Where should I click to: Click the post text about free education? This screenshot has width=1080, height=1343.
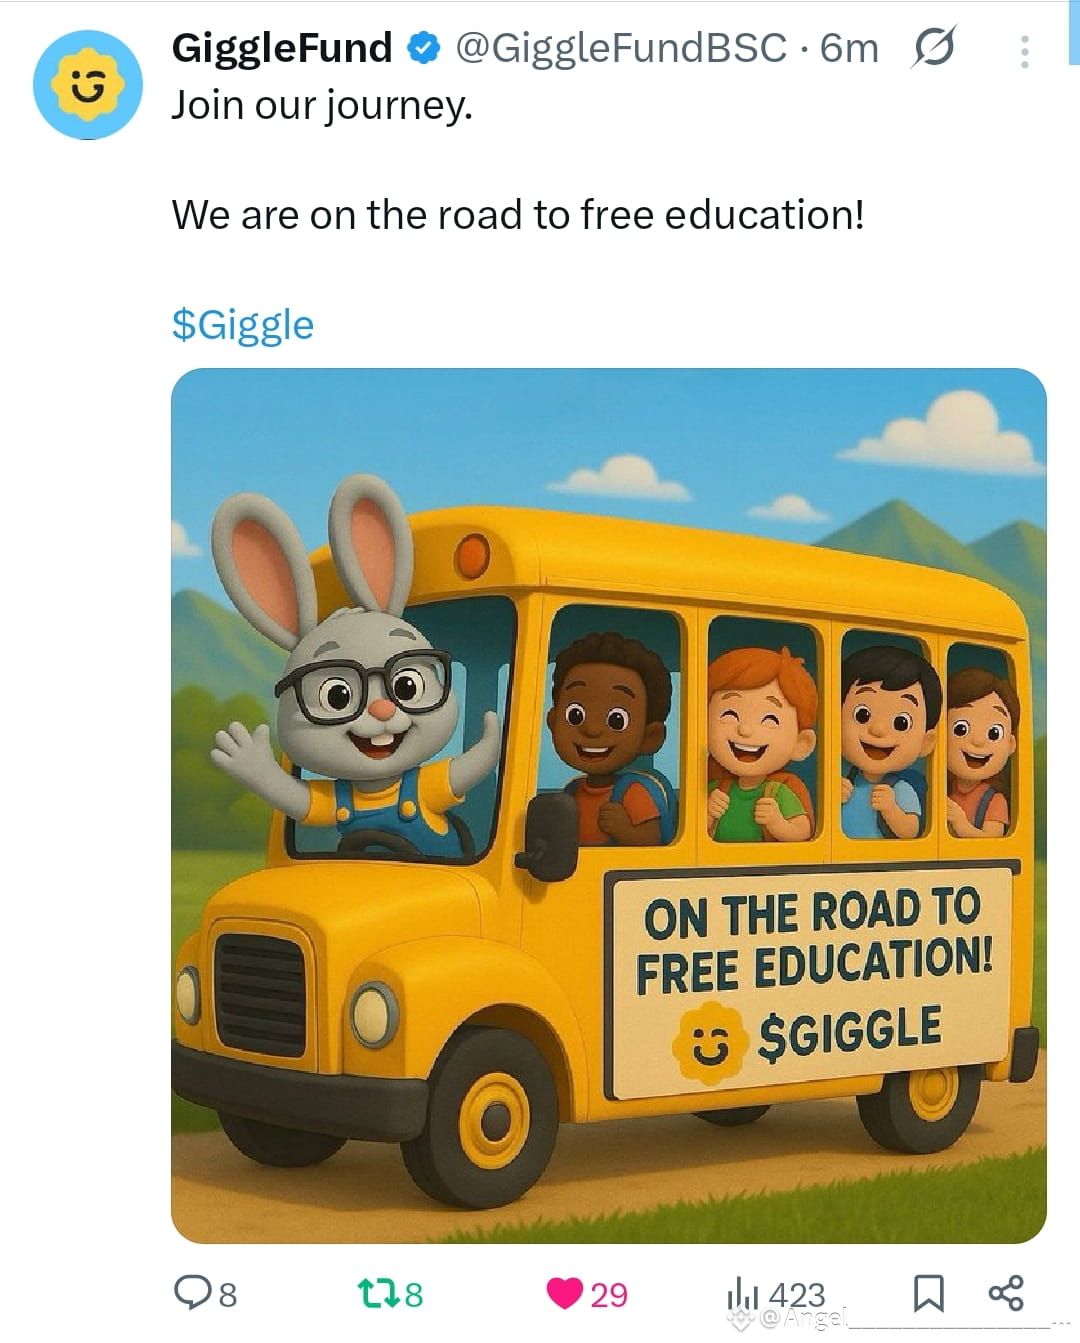click(x=518, y=215)
